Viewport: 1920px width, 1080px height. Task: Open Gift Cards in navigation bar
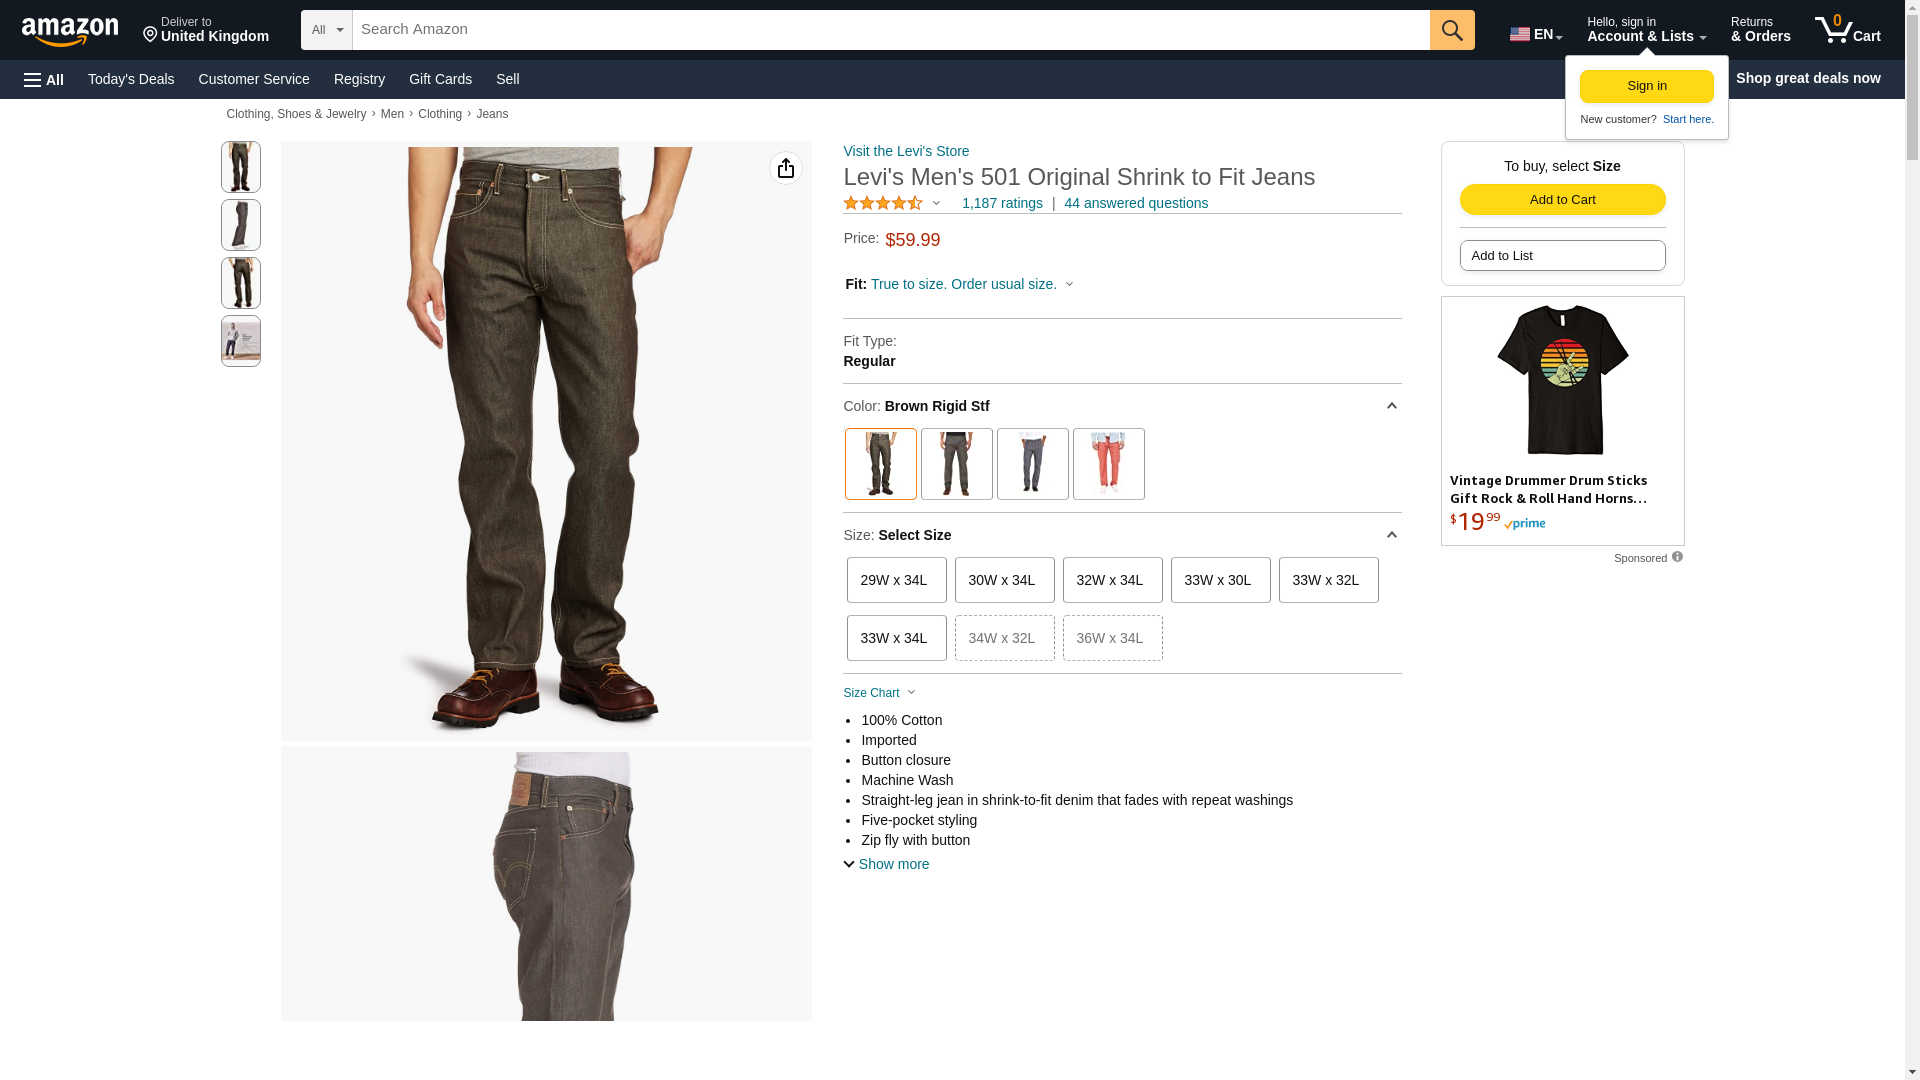pyautogui.click(x=440, y=79)
